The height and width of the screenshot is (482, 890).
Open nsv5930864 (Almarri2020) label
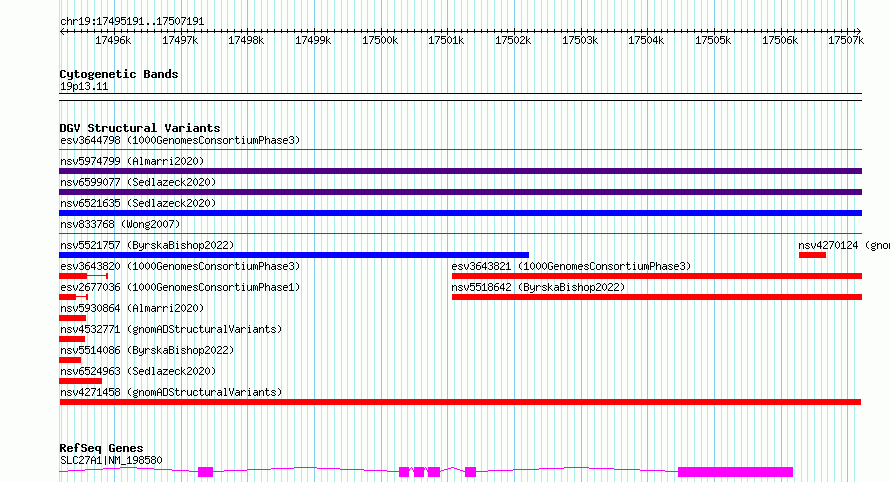point(132,308)
